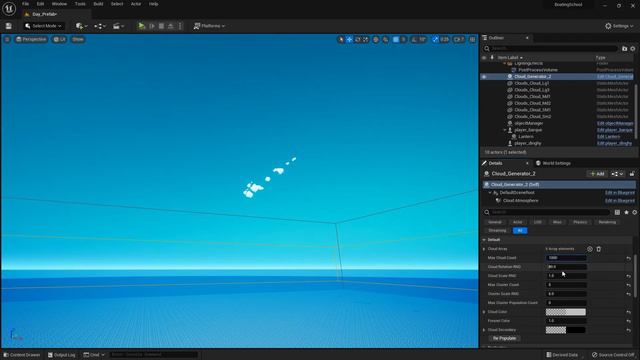
Task: Collapse the player_barque tree item
Action: (x=504, y=130)
